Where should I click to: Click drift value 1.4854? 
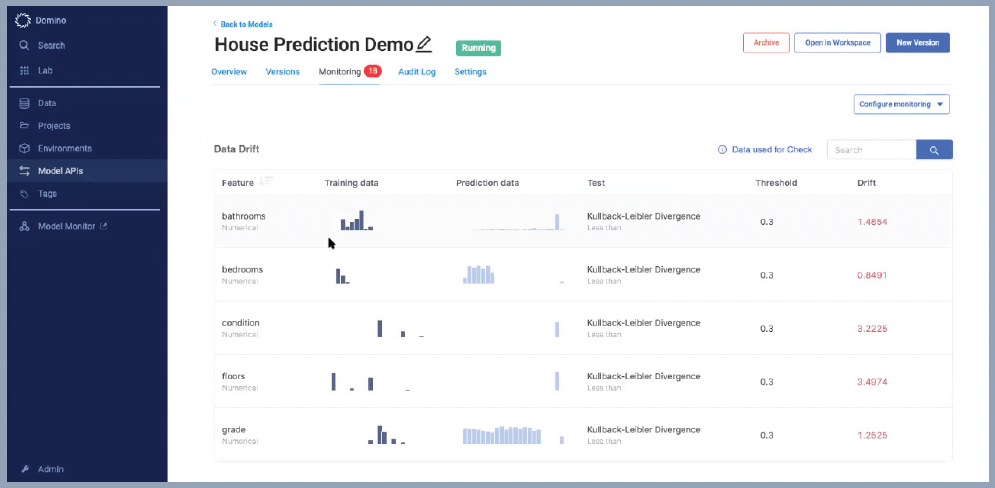(872, 222)
